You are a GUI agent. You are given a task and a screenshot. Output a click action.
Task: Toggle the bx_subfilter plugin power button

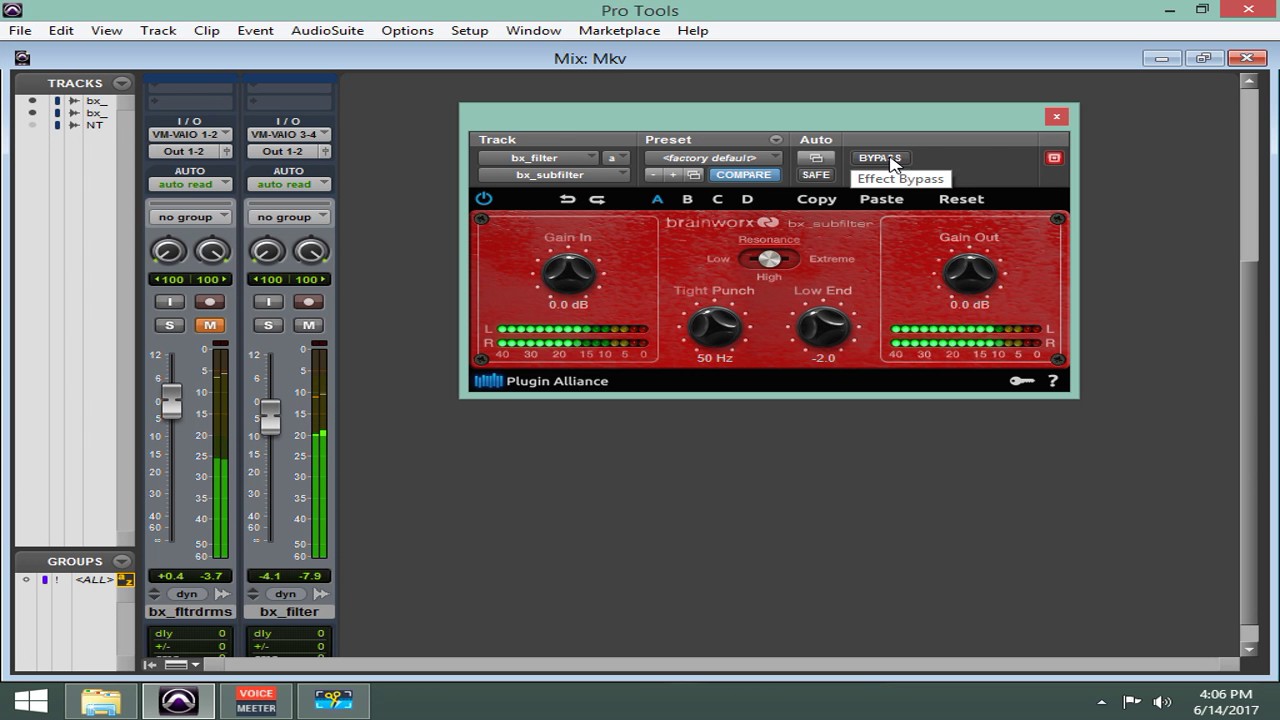click(x=484, y=199)
